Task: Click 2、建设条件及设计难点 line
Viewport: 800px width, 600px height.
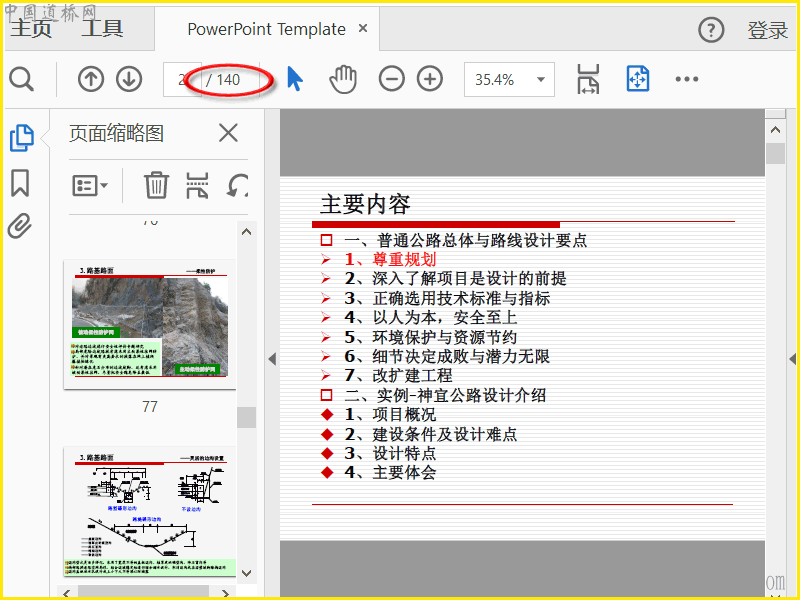Action: point(431,434)
